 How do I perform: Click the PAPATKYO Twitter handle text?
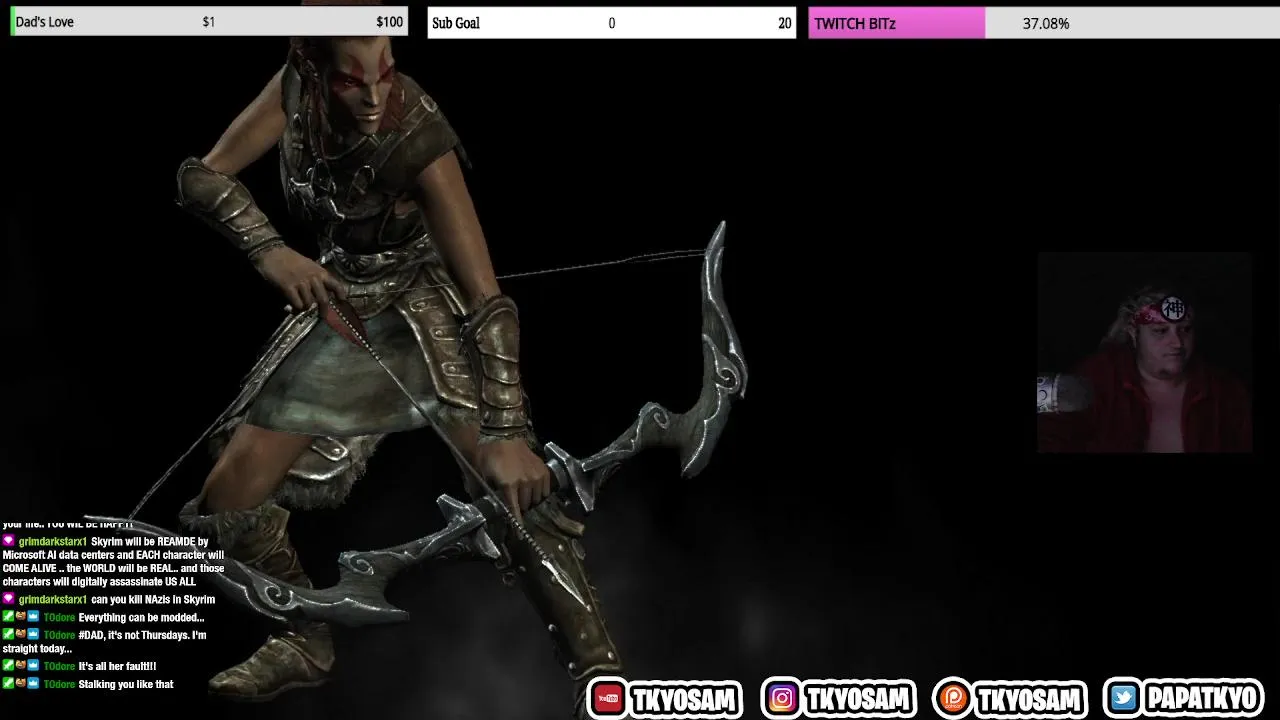click(x=1201, y=698)
